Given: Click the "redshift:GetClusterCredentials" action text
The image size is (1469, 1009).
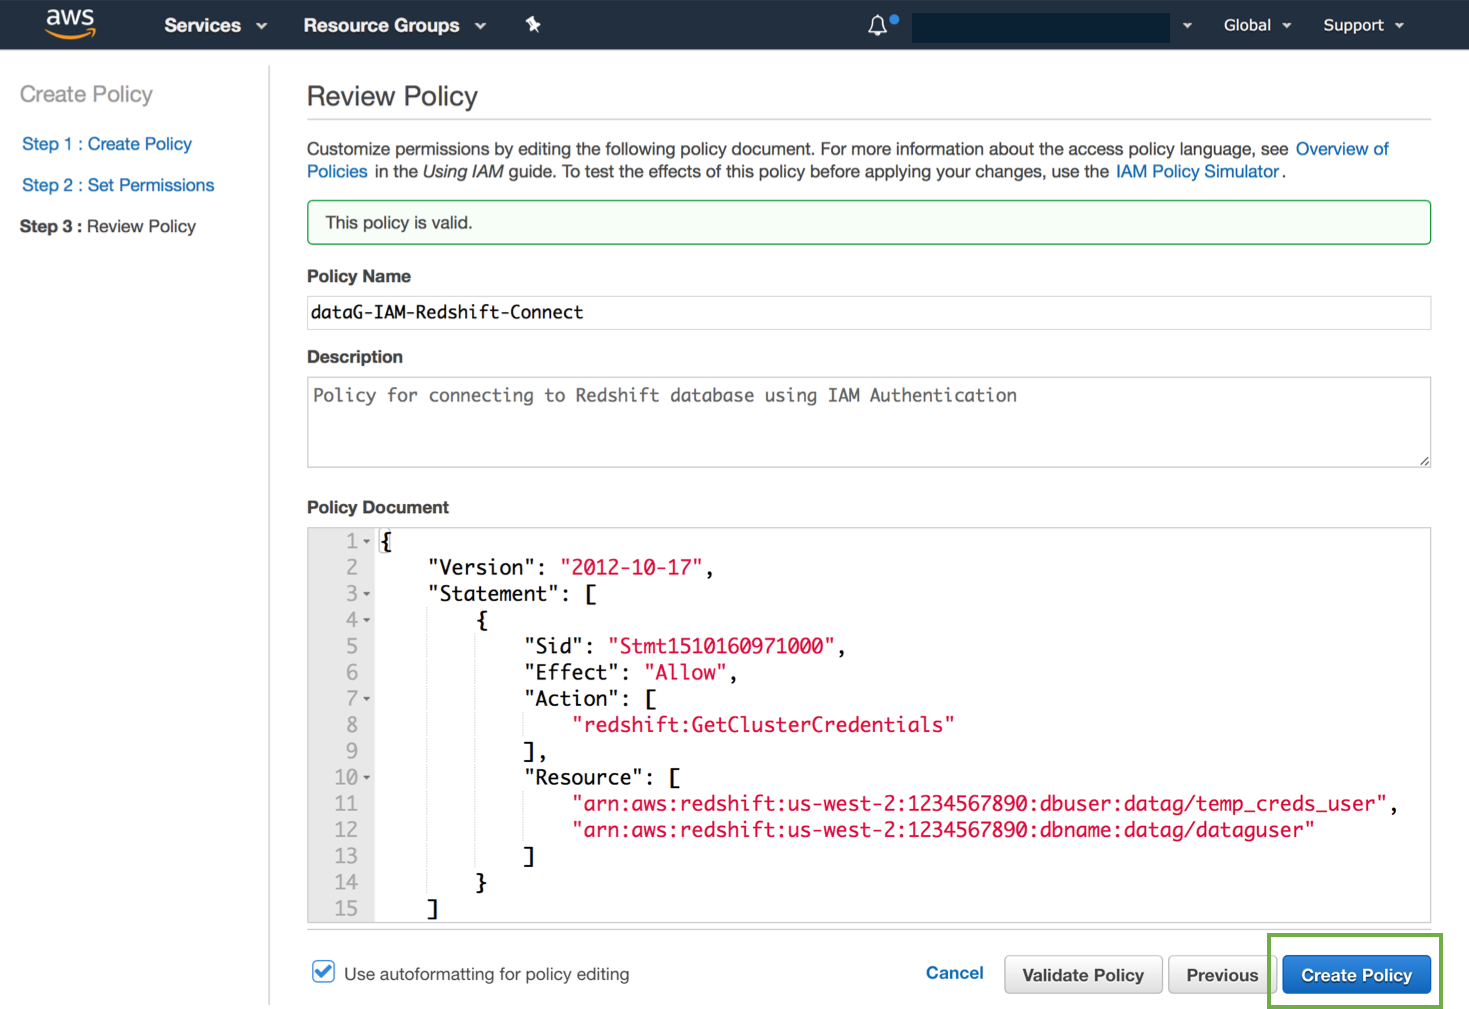Looking at the screenshot, I should 763,725.
